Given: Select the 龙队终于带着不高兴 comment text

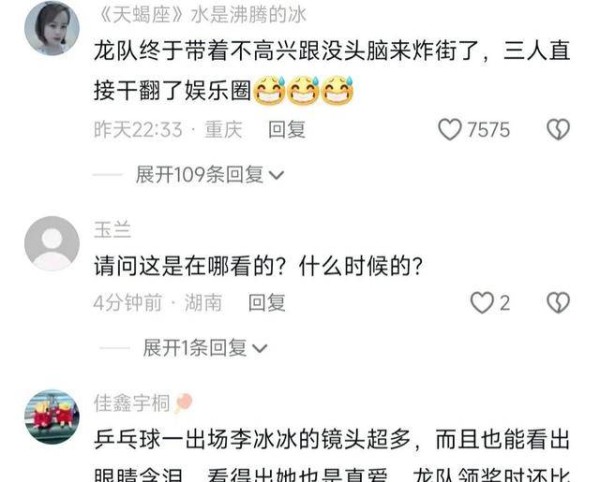Looking at the screenshot, I should 332,71.
